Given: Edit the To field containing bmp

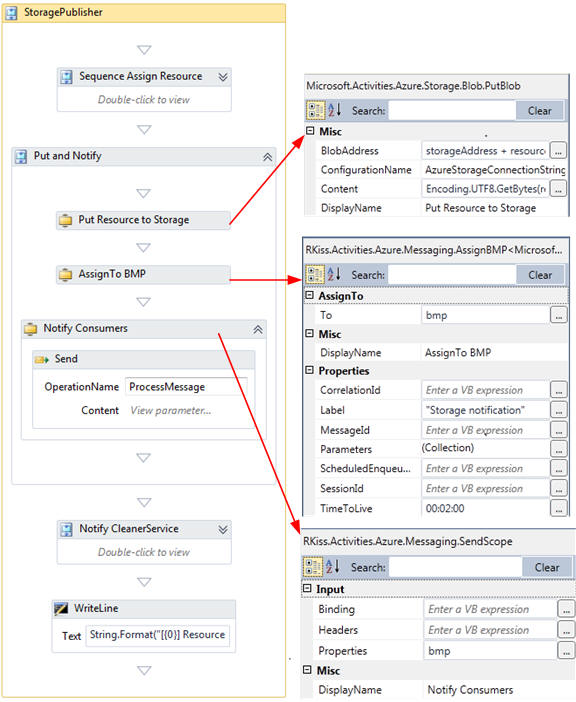Looking at the screenshot, I should point(485,315).
